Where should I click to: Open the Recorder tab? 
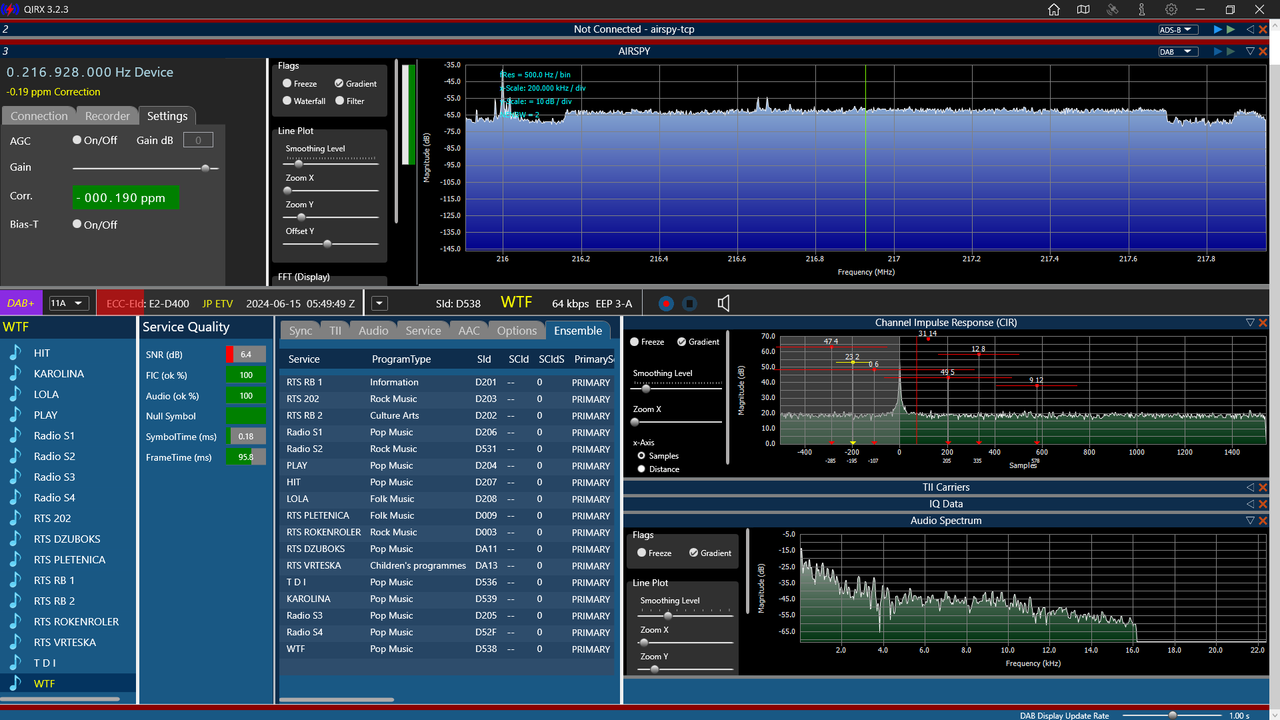[107, 116]
